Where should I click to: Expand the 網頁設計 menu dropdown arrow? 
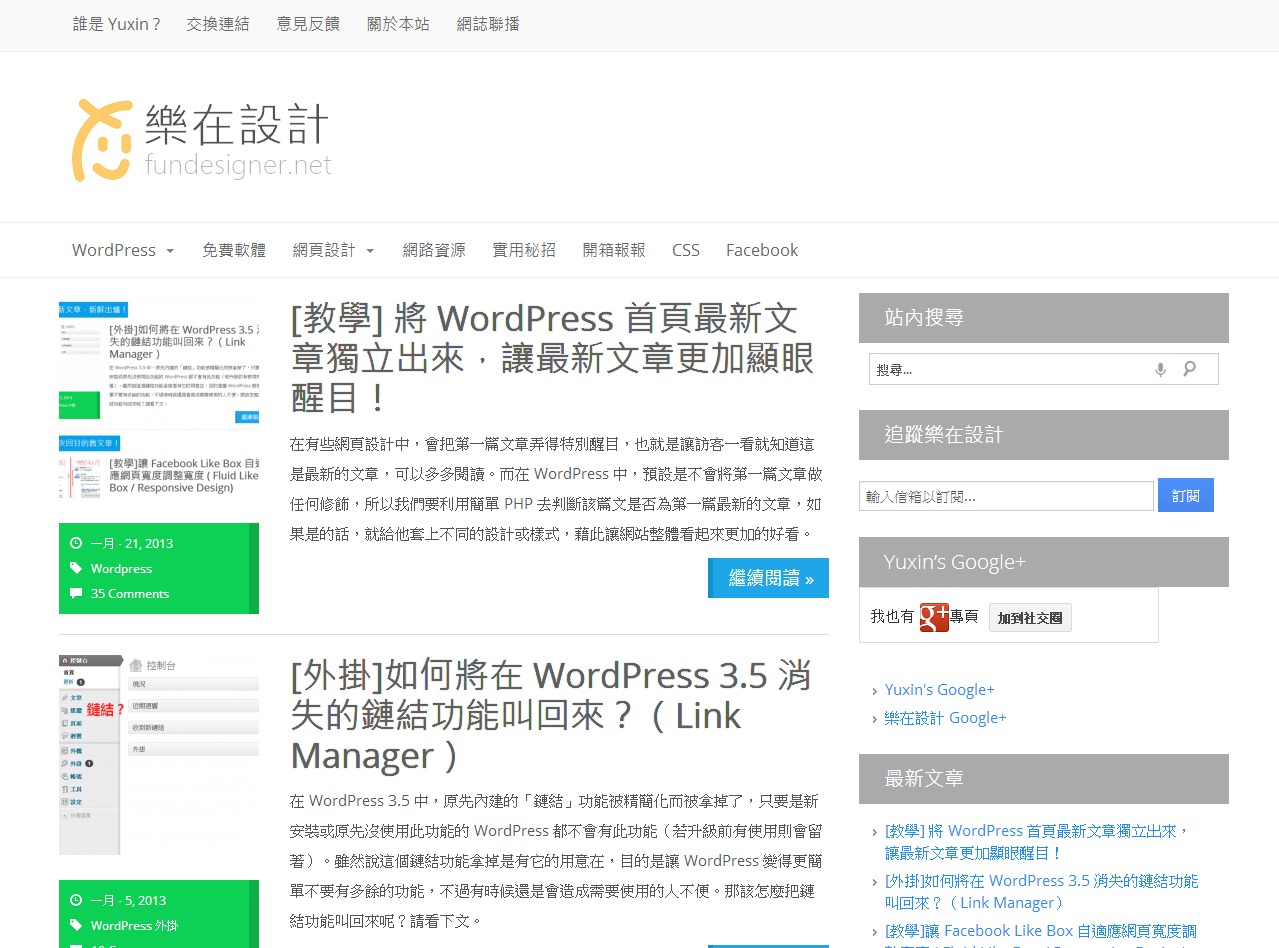point(370,251)
